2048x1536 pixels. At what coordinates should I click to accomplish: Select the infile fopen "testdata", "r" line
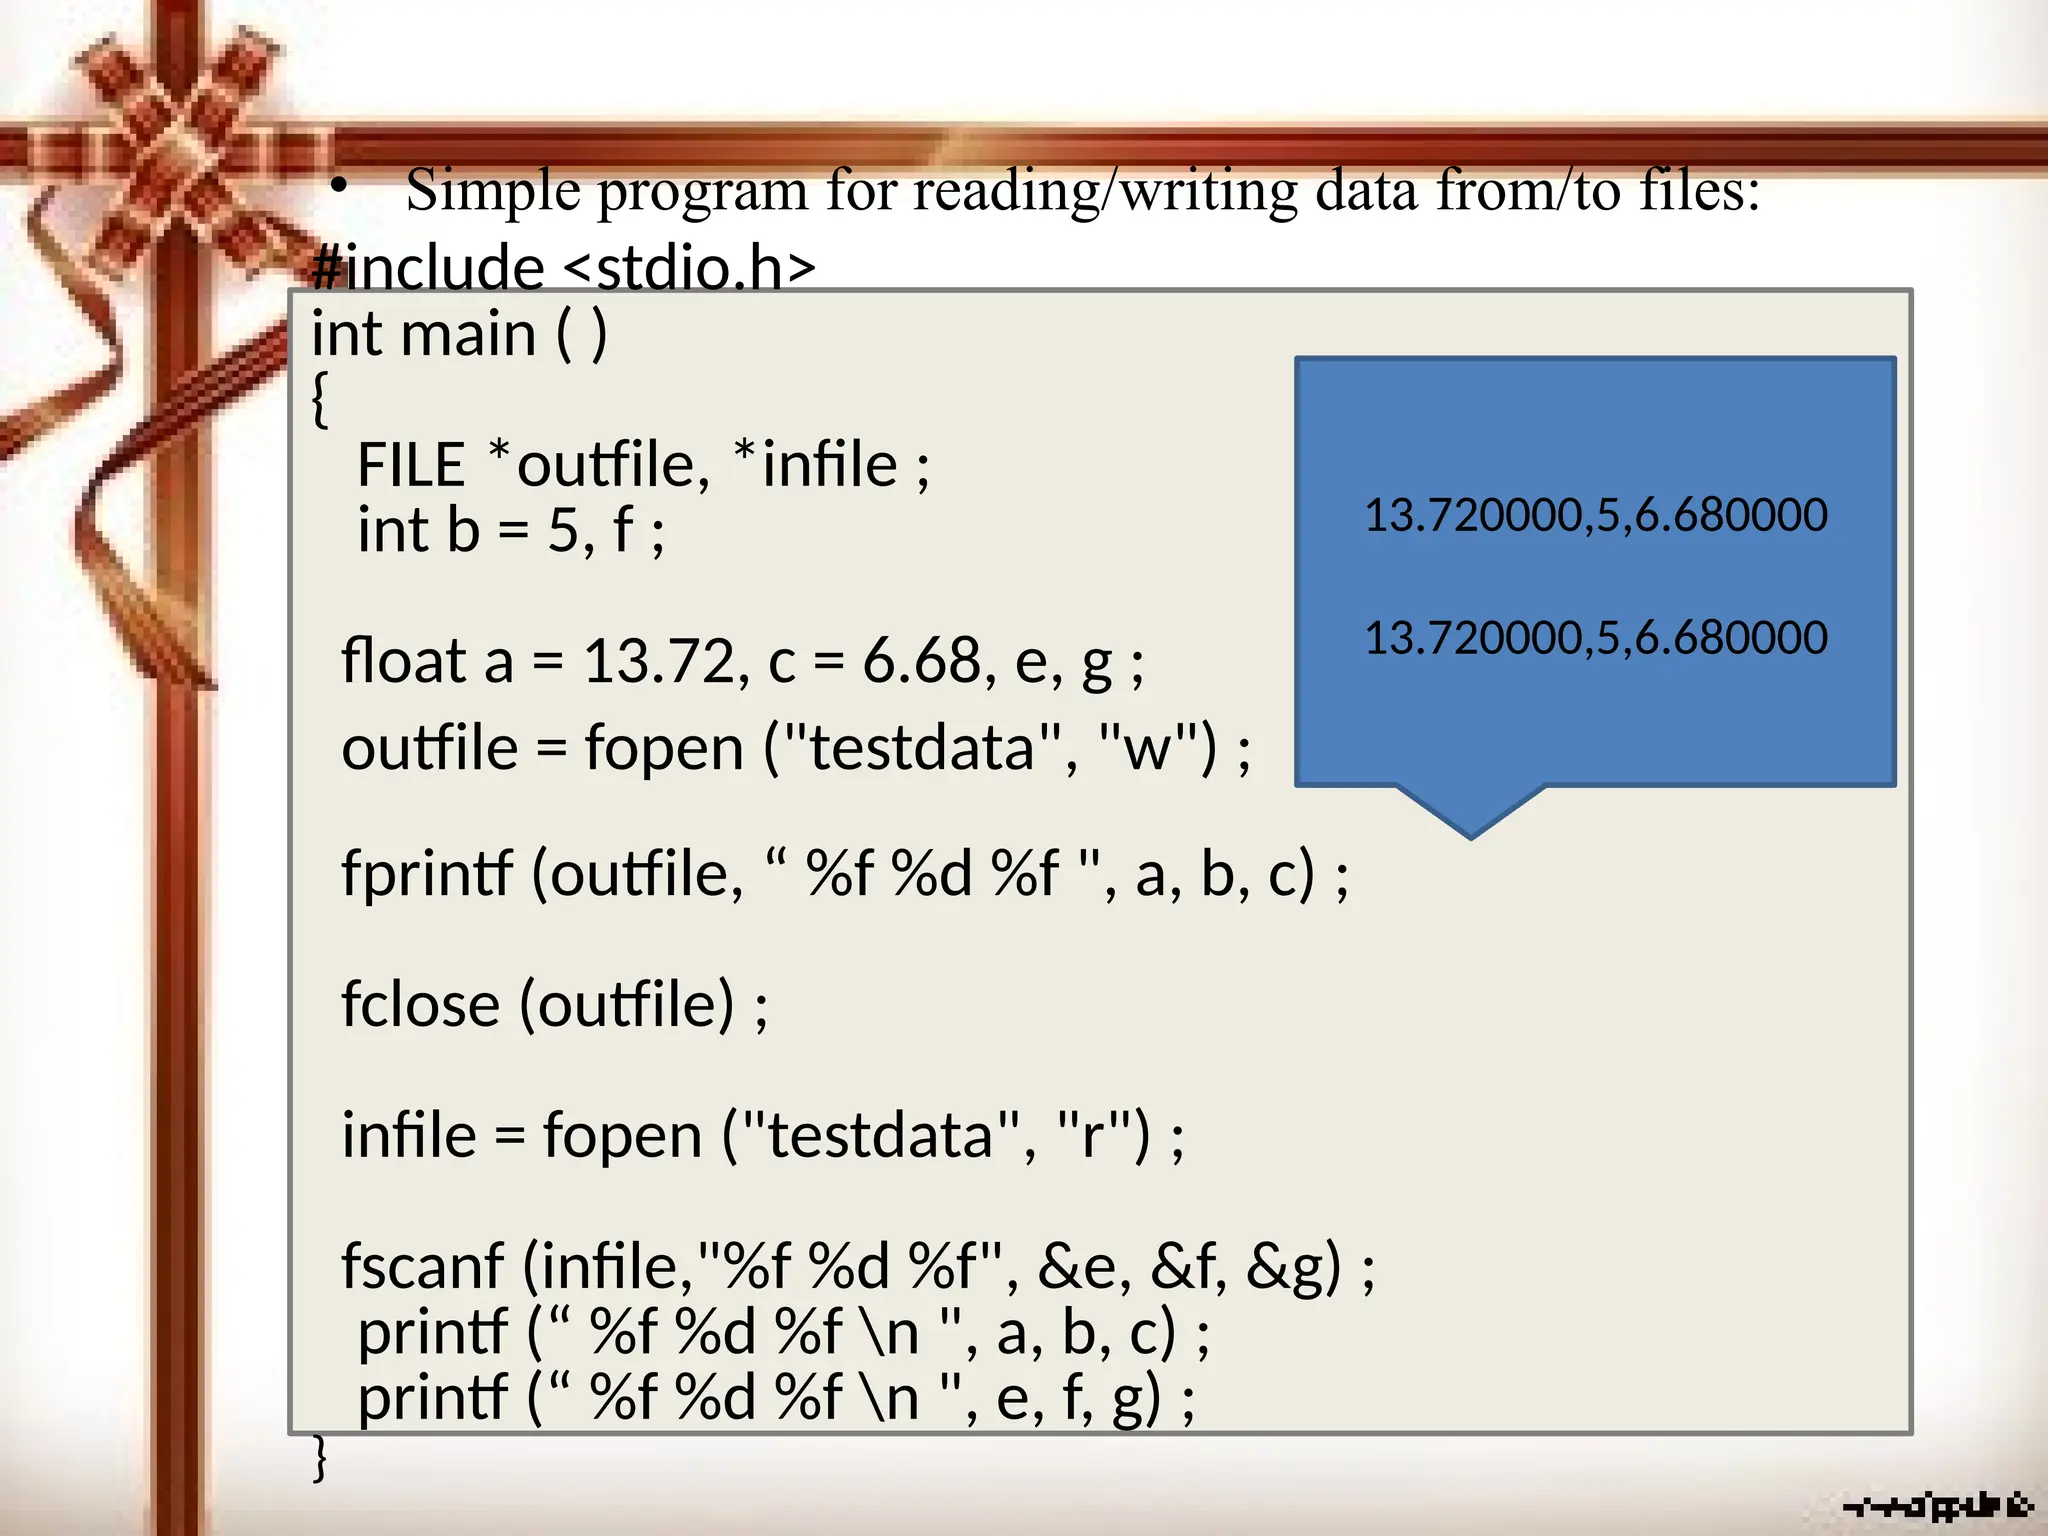pyautogui.click(x=763, y=1135)
